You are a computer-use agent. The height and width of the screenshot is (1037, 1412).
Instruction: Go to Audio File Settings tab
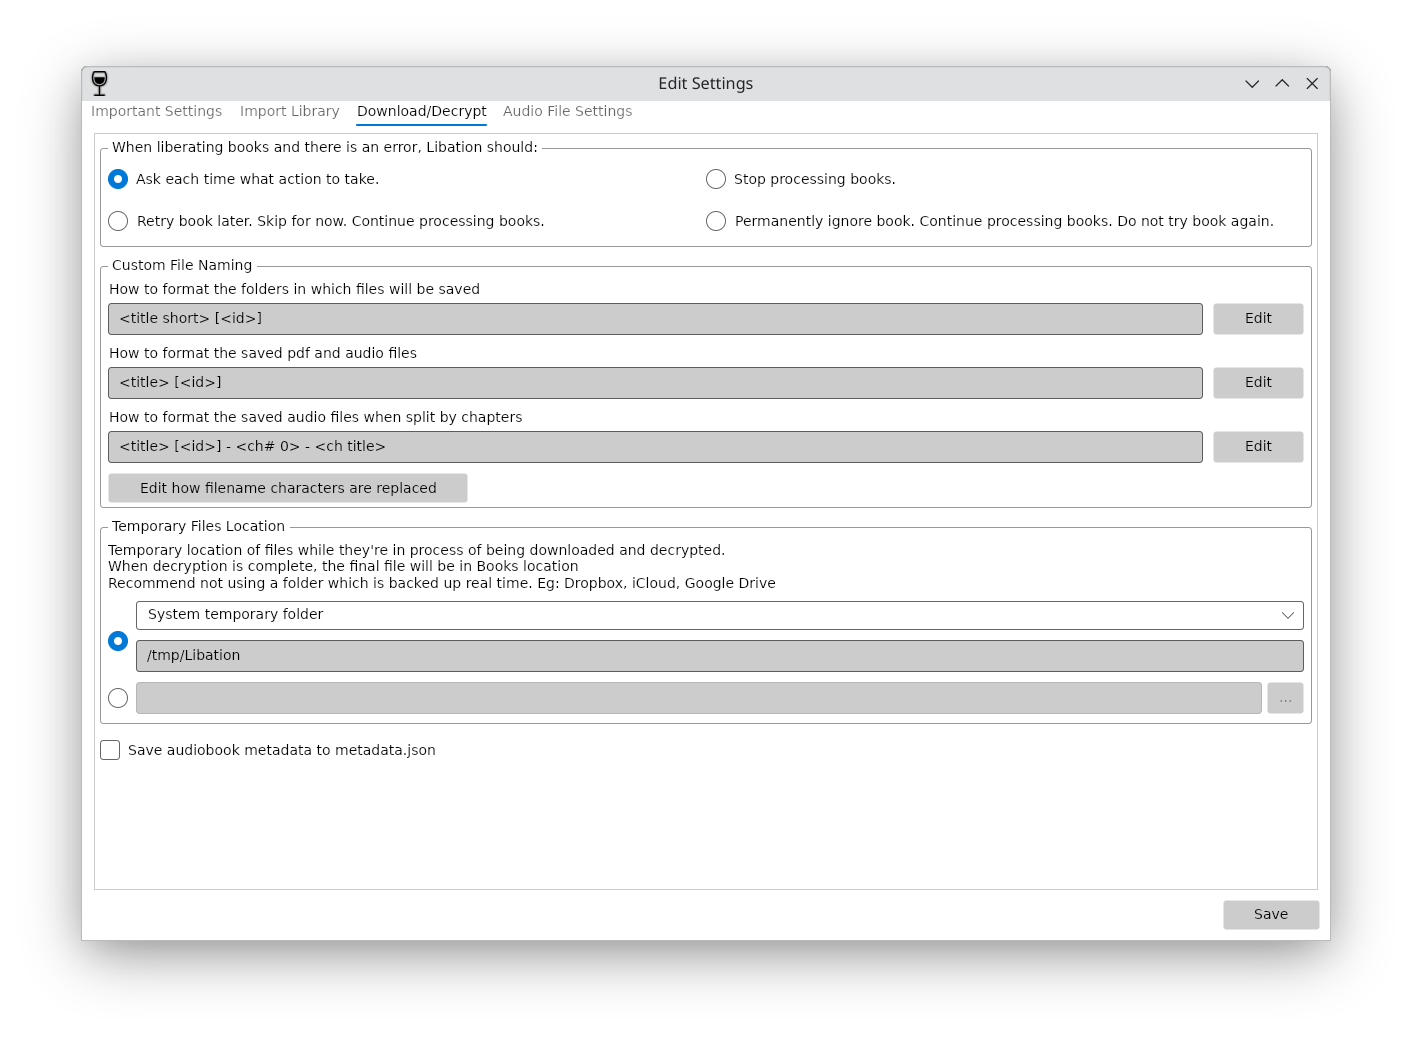[567, 111]
